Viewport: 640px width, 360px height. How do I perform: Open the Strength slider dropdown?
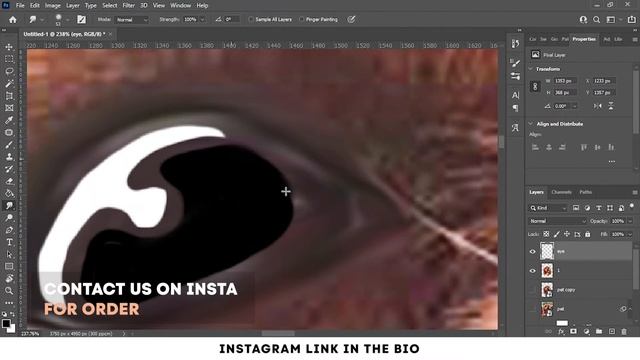pos(202,20)
